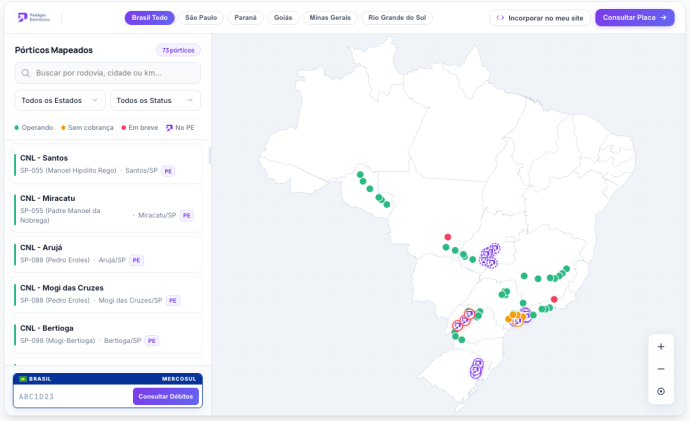The height and width of the screenshot is (421, 690).
Task: Click the license plate input ABC1D23
Action: click(x=73, y=396)
